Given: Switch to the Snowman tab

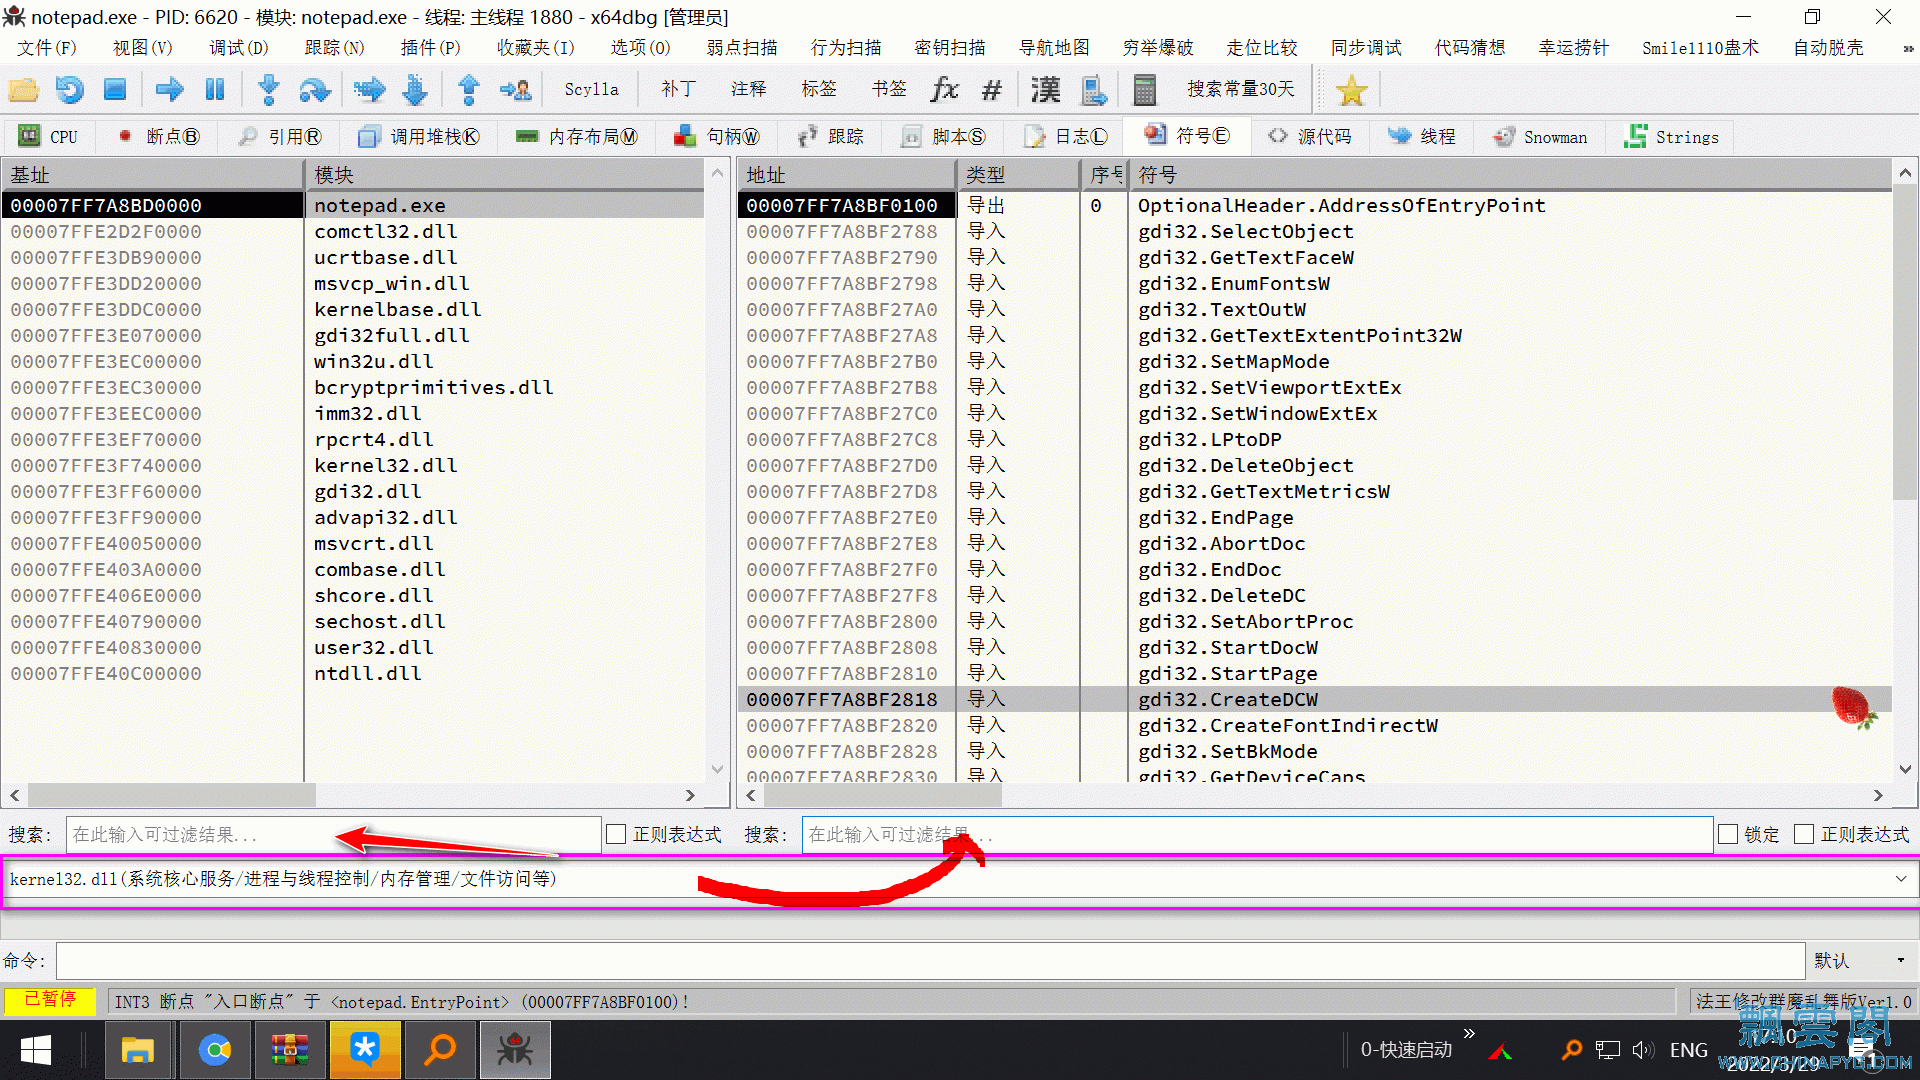Looking at the screenshot, I should click(x=1540, y=137).
